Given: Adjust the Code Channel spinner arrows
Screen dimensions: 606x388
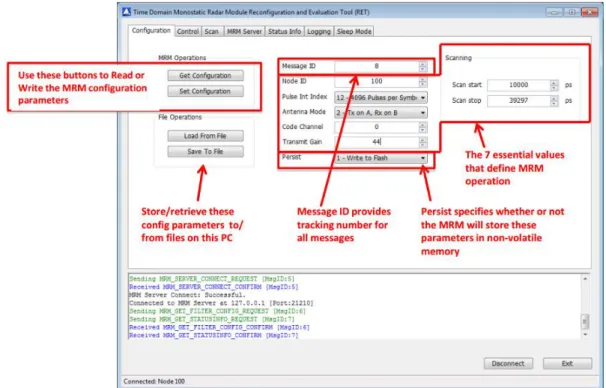Looking at the screenshot, I should pos(423,127).
